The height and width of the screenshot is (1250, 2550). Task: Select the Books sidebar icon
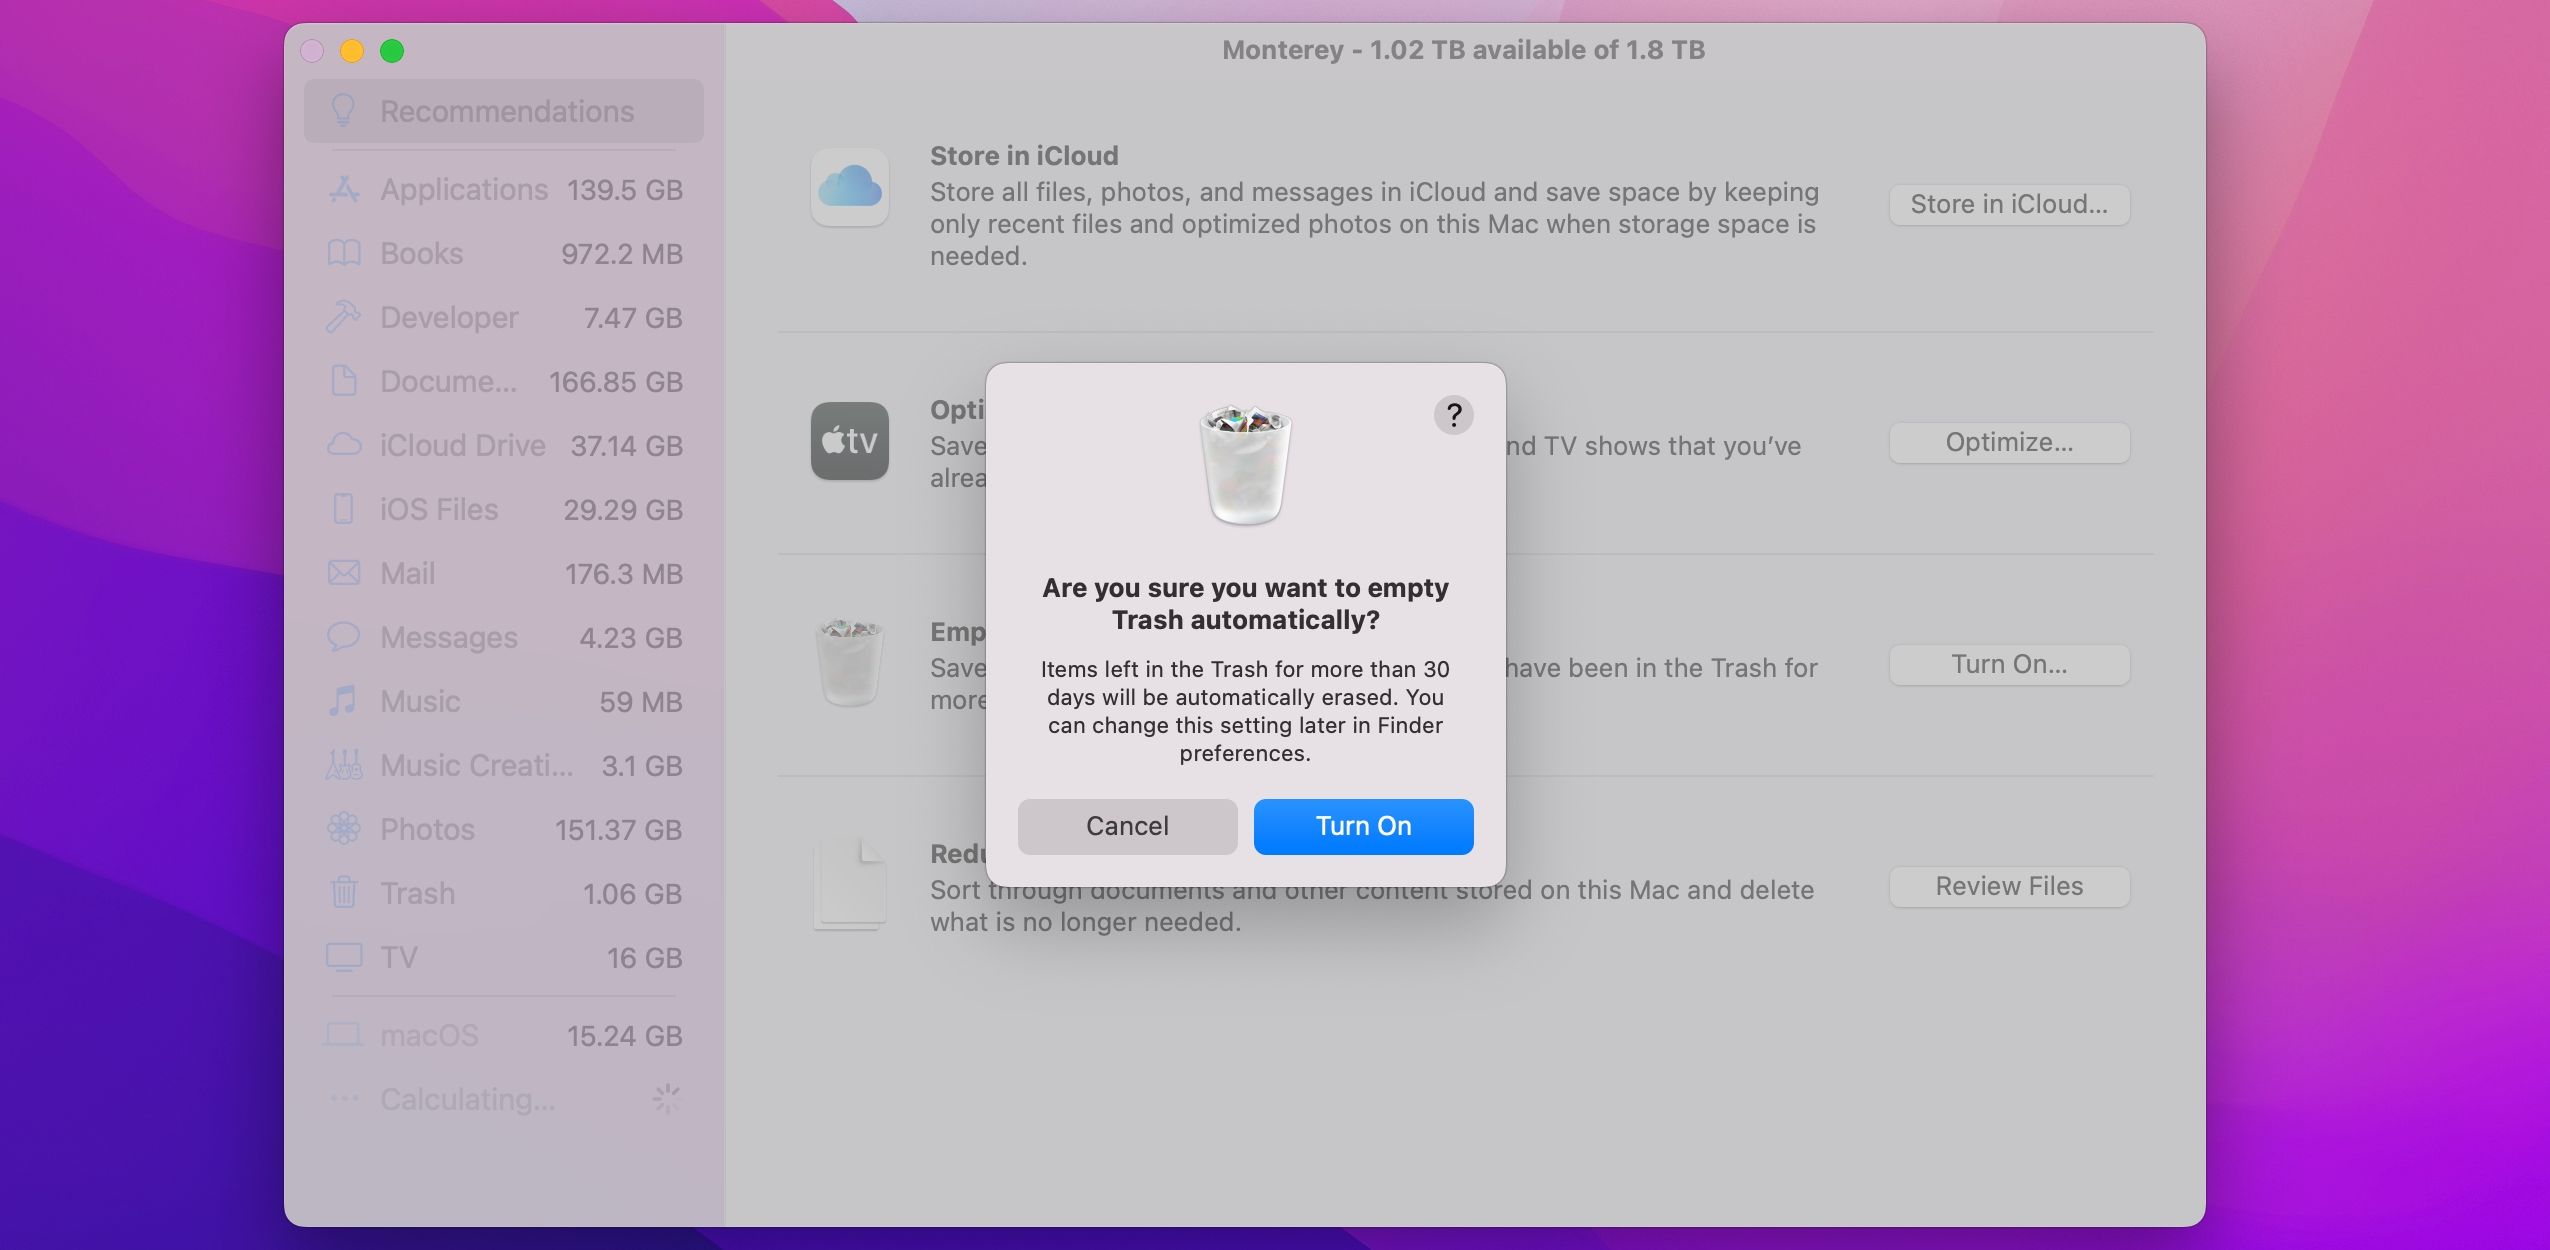(x=343, y=252)
